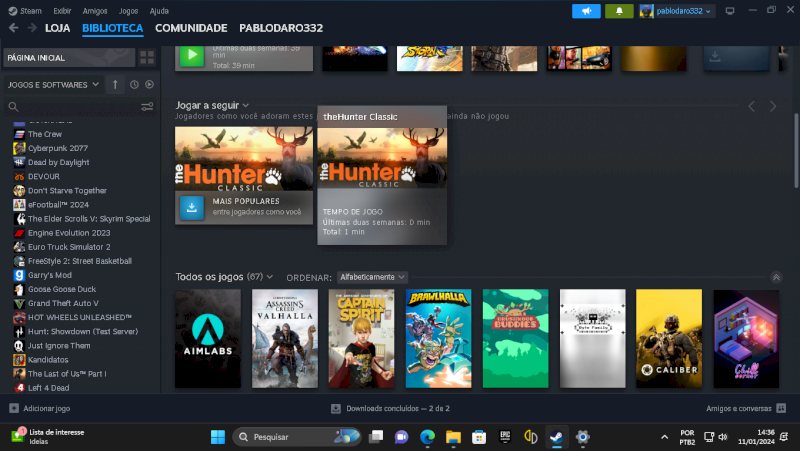Download theHunter Classic with blue install button

(x=192, y=207)
